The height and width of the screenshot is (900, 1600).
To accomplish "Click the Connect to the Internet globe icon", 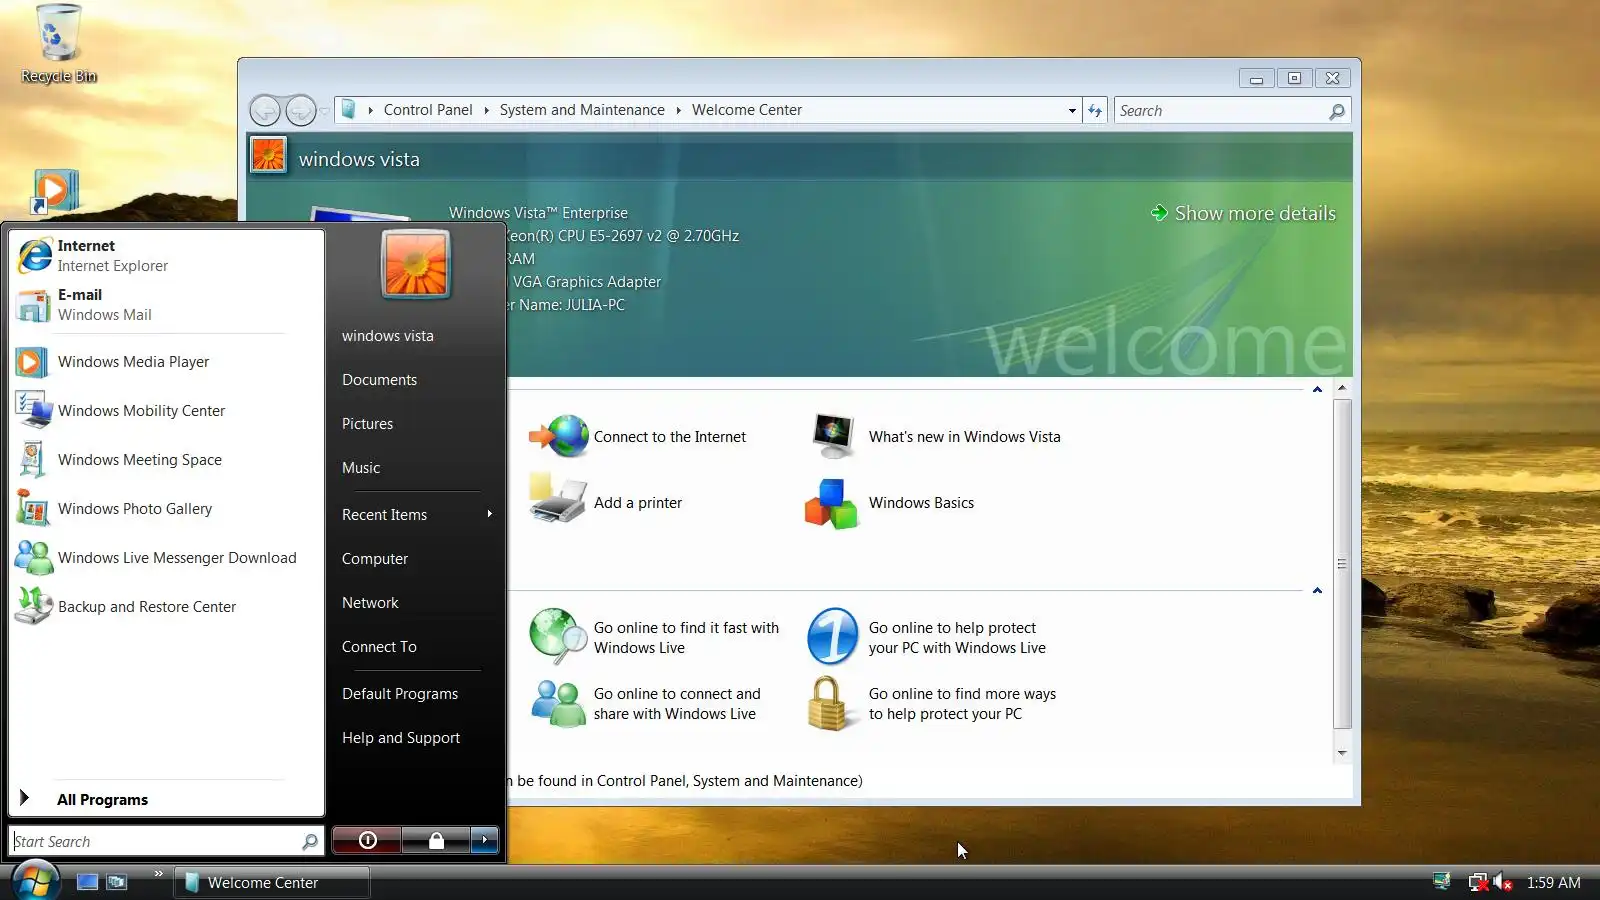I will [559, 437].
